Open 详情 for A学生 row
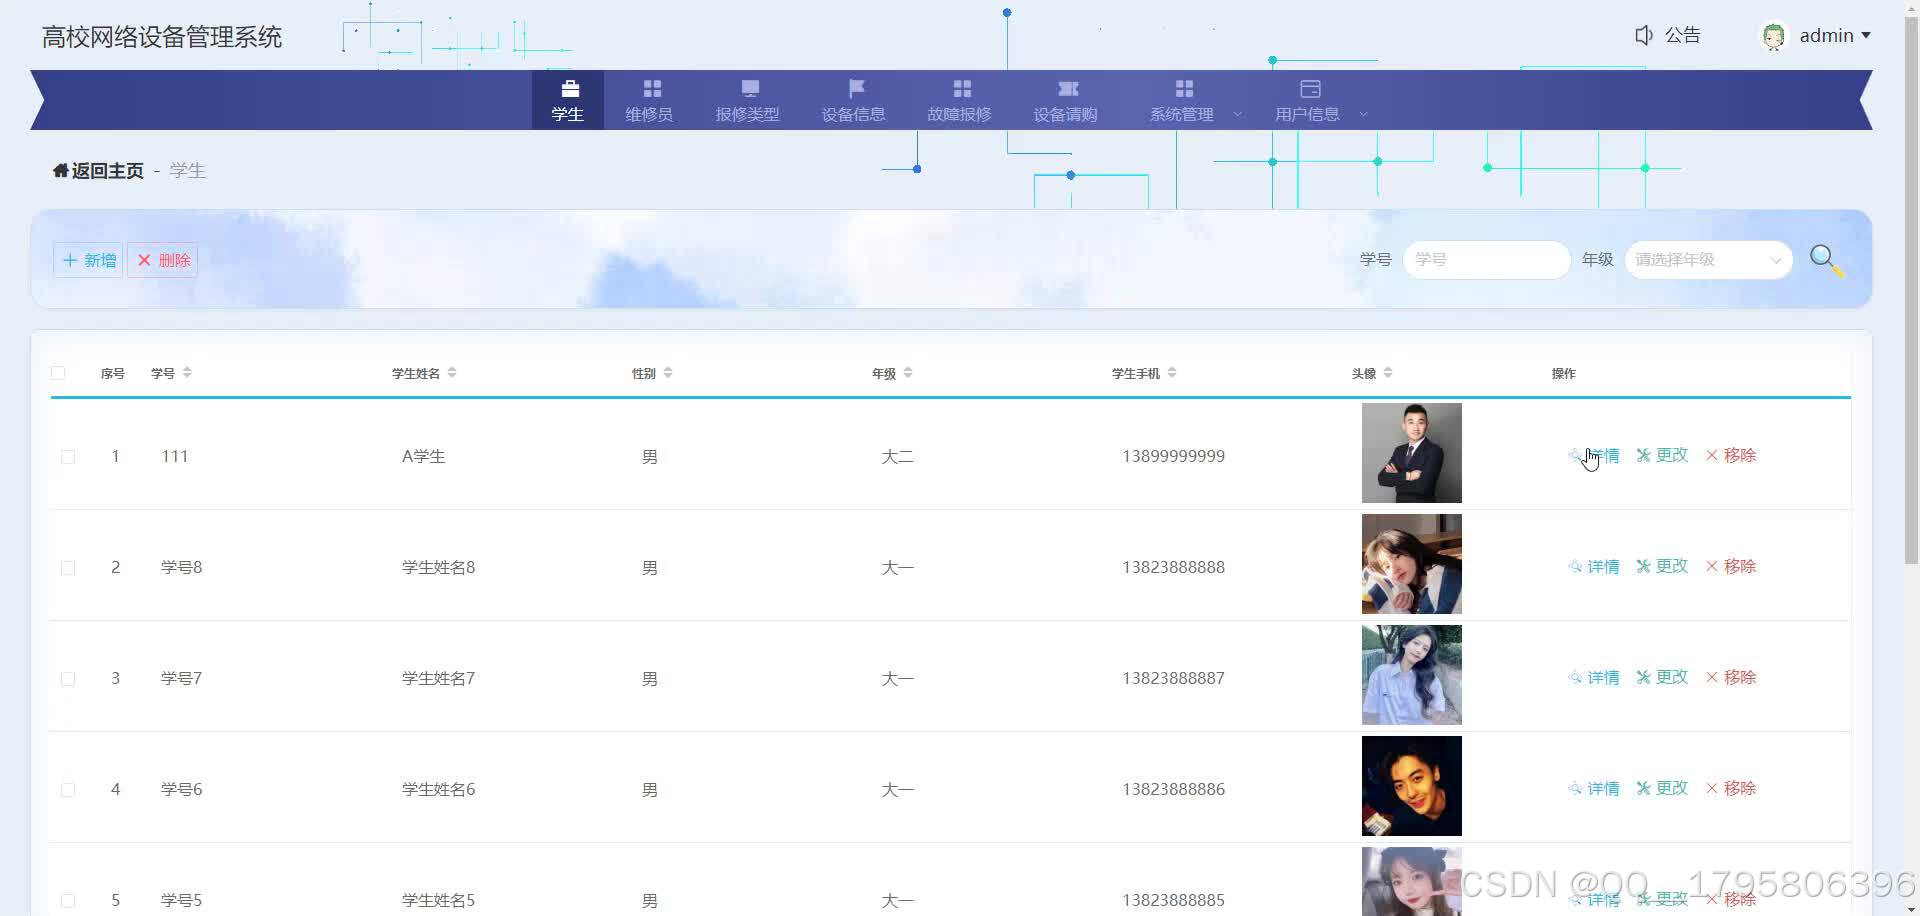Image resolution: width=1920 pixels, height=916 pixels. [x=1594, y=455]
